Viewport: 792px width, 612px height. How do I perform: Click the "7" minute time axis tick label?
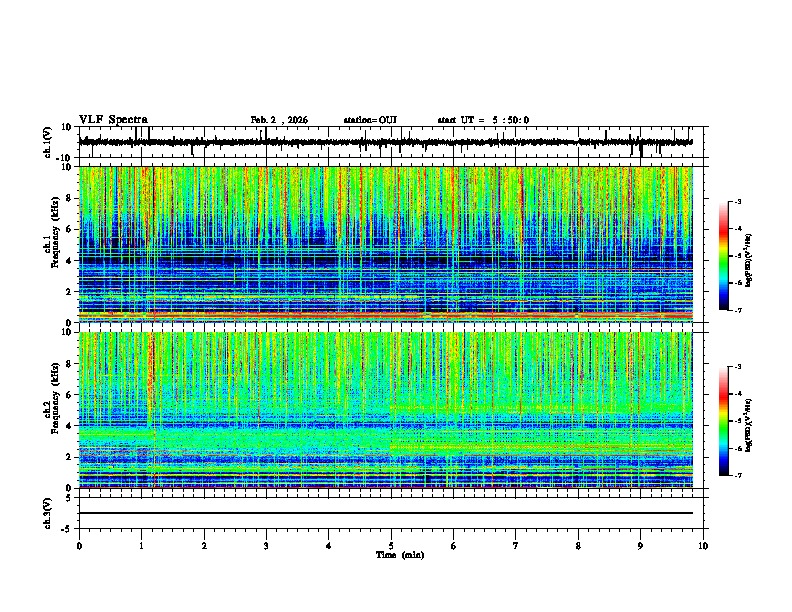tap(516, 546)
